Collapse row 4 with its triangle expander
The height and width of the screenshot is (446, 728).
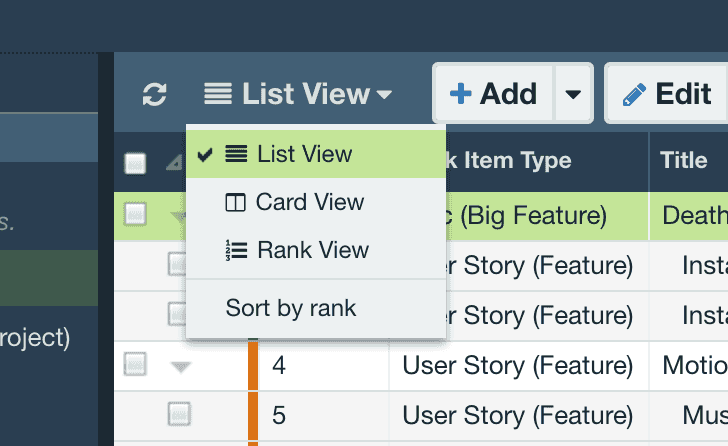[181, 368]
